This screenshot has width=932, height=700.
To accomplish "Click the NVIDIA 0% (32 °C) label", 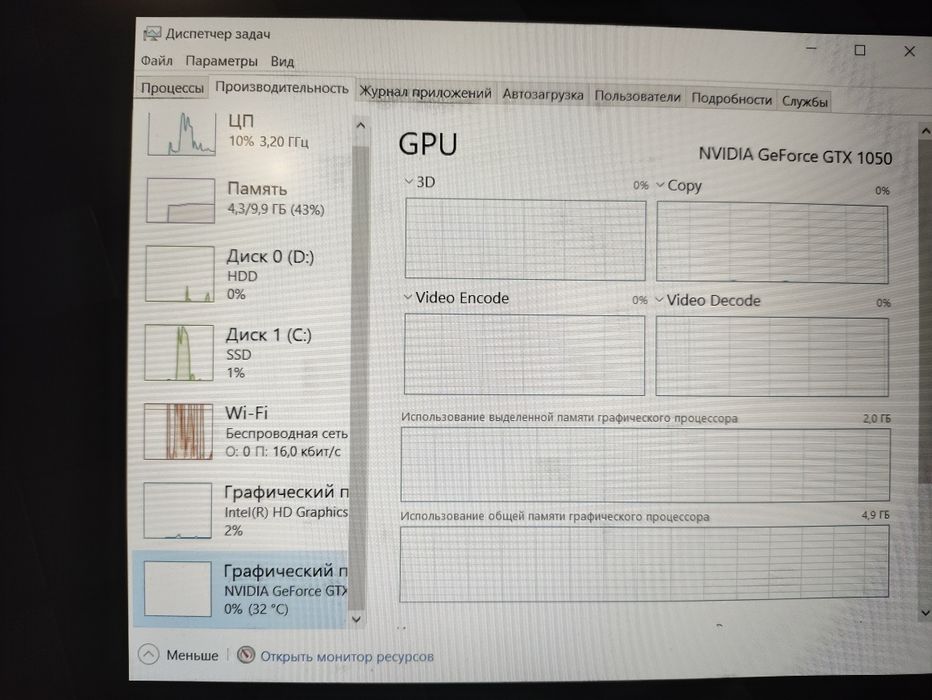I will (256, 609).
